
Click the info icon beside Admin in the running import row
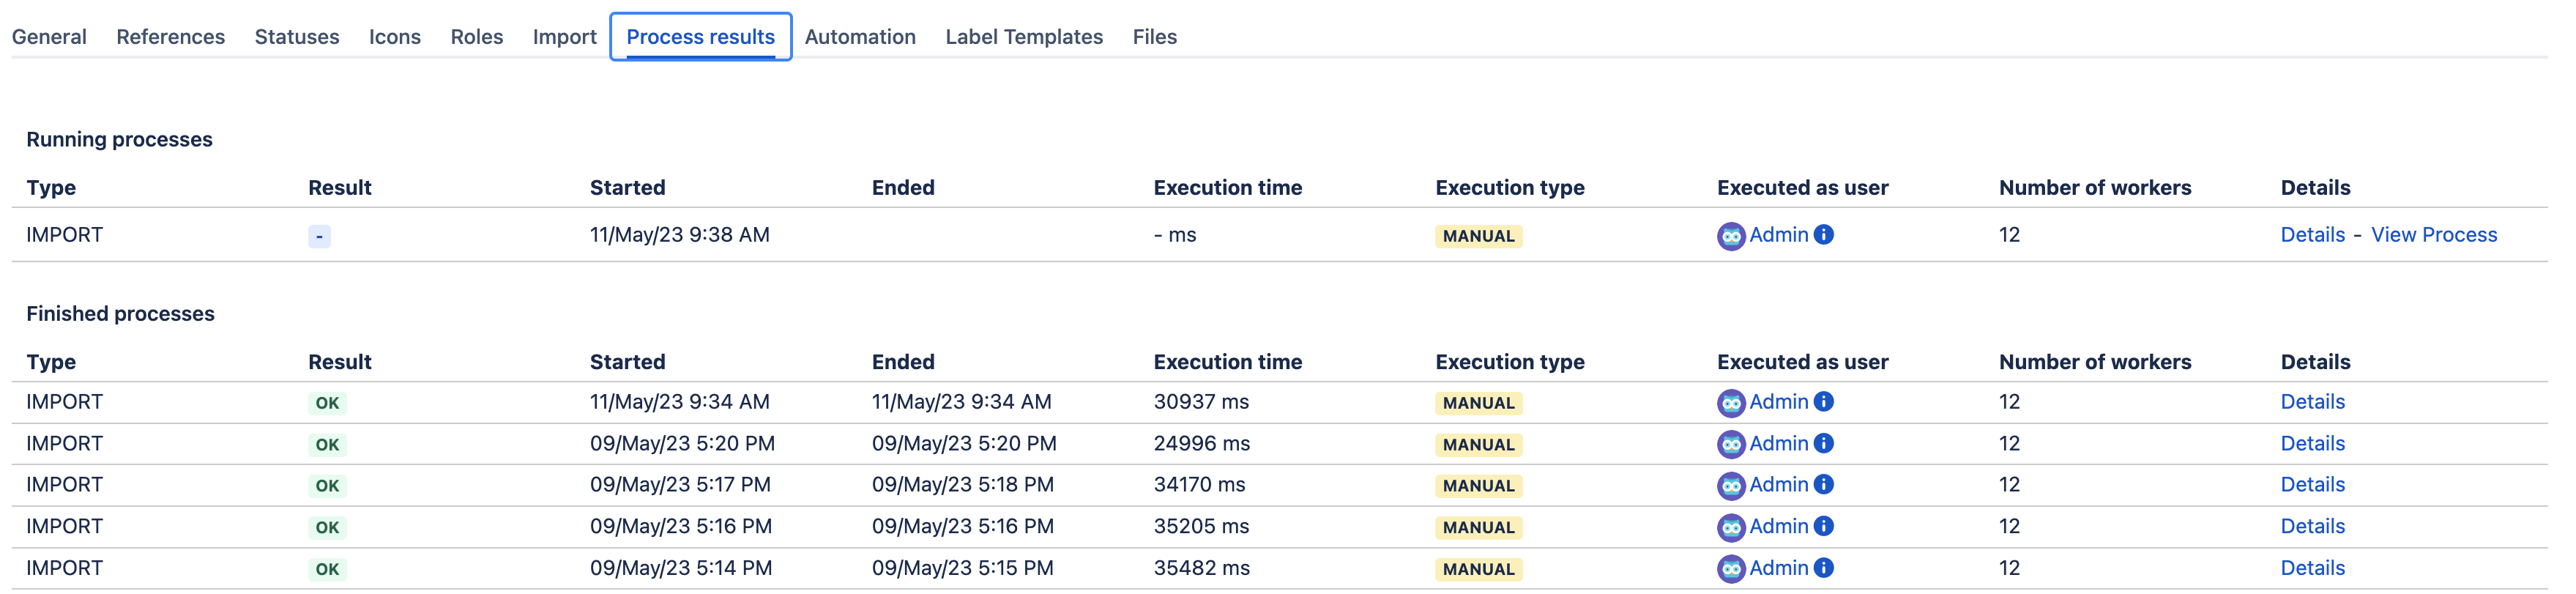[1824, 235]
